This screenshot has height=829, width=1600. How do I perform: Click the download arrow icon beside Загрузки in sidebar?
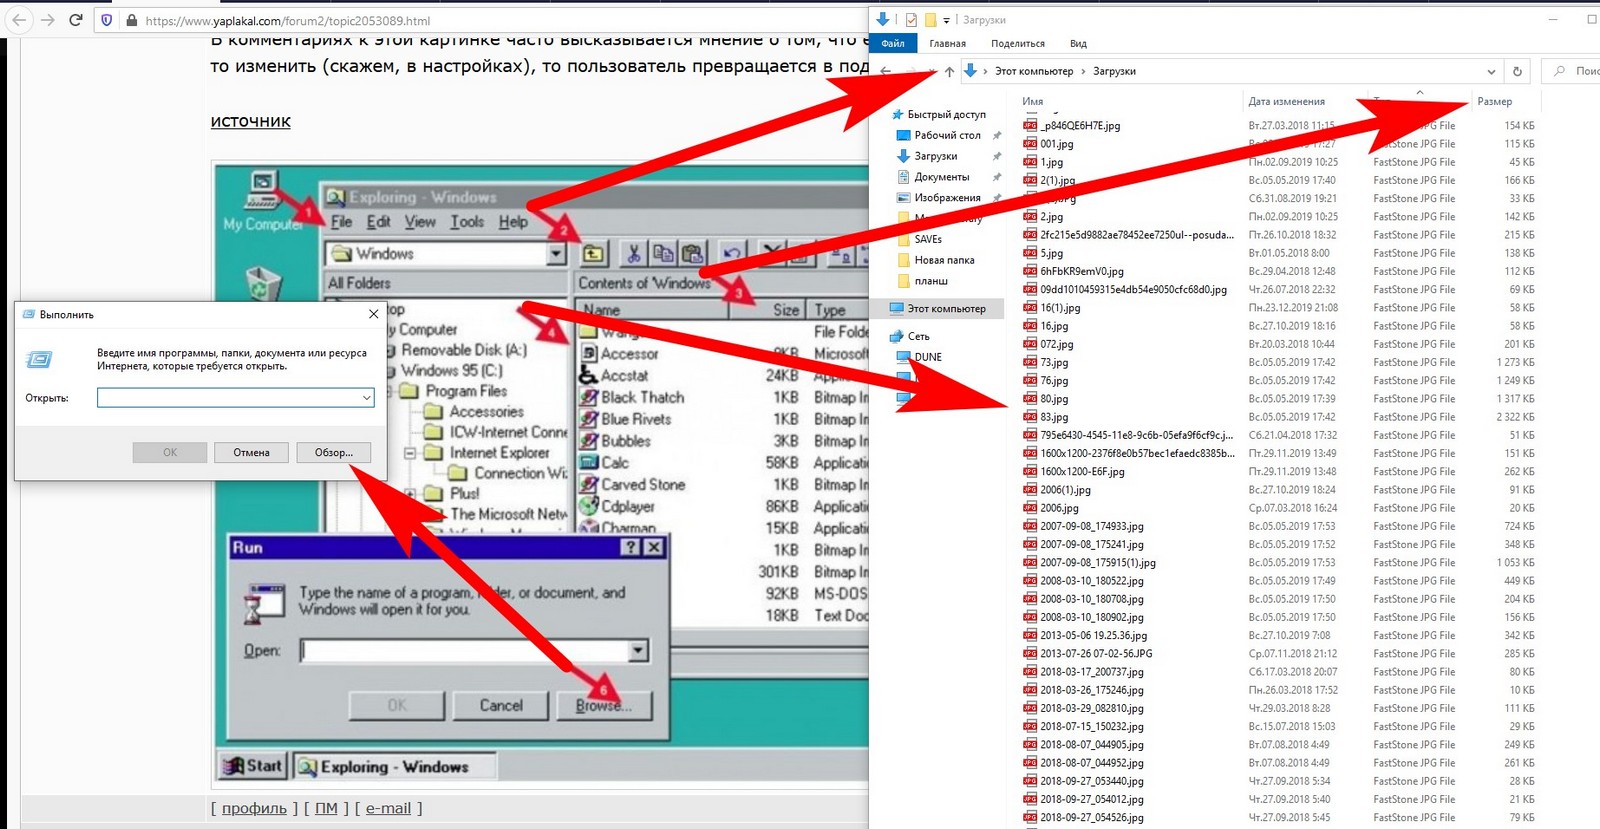click(903, 156)
